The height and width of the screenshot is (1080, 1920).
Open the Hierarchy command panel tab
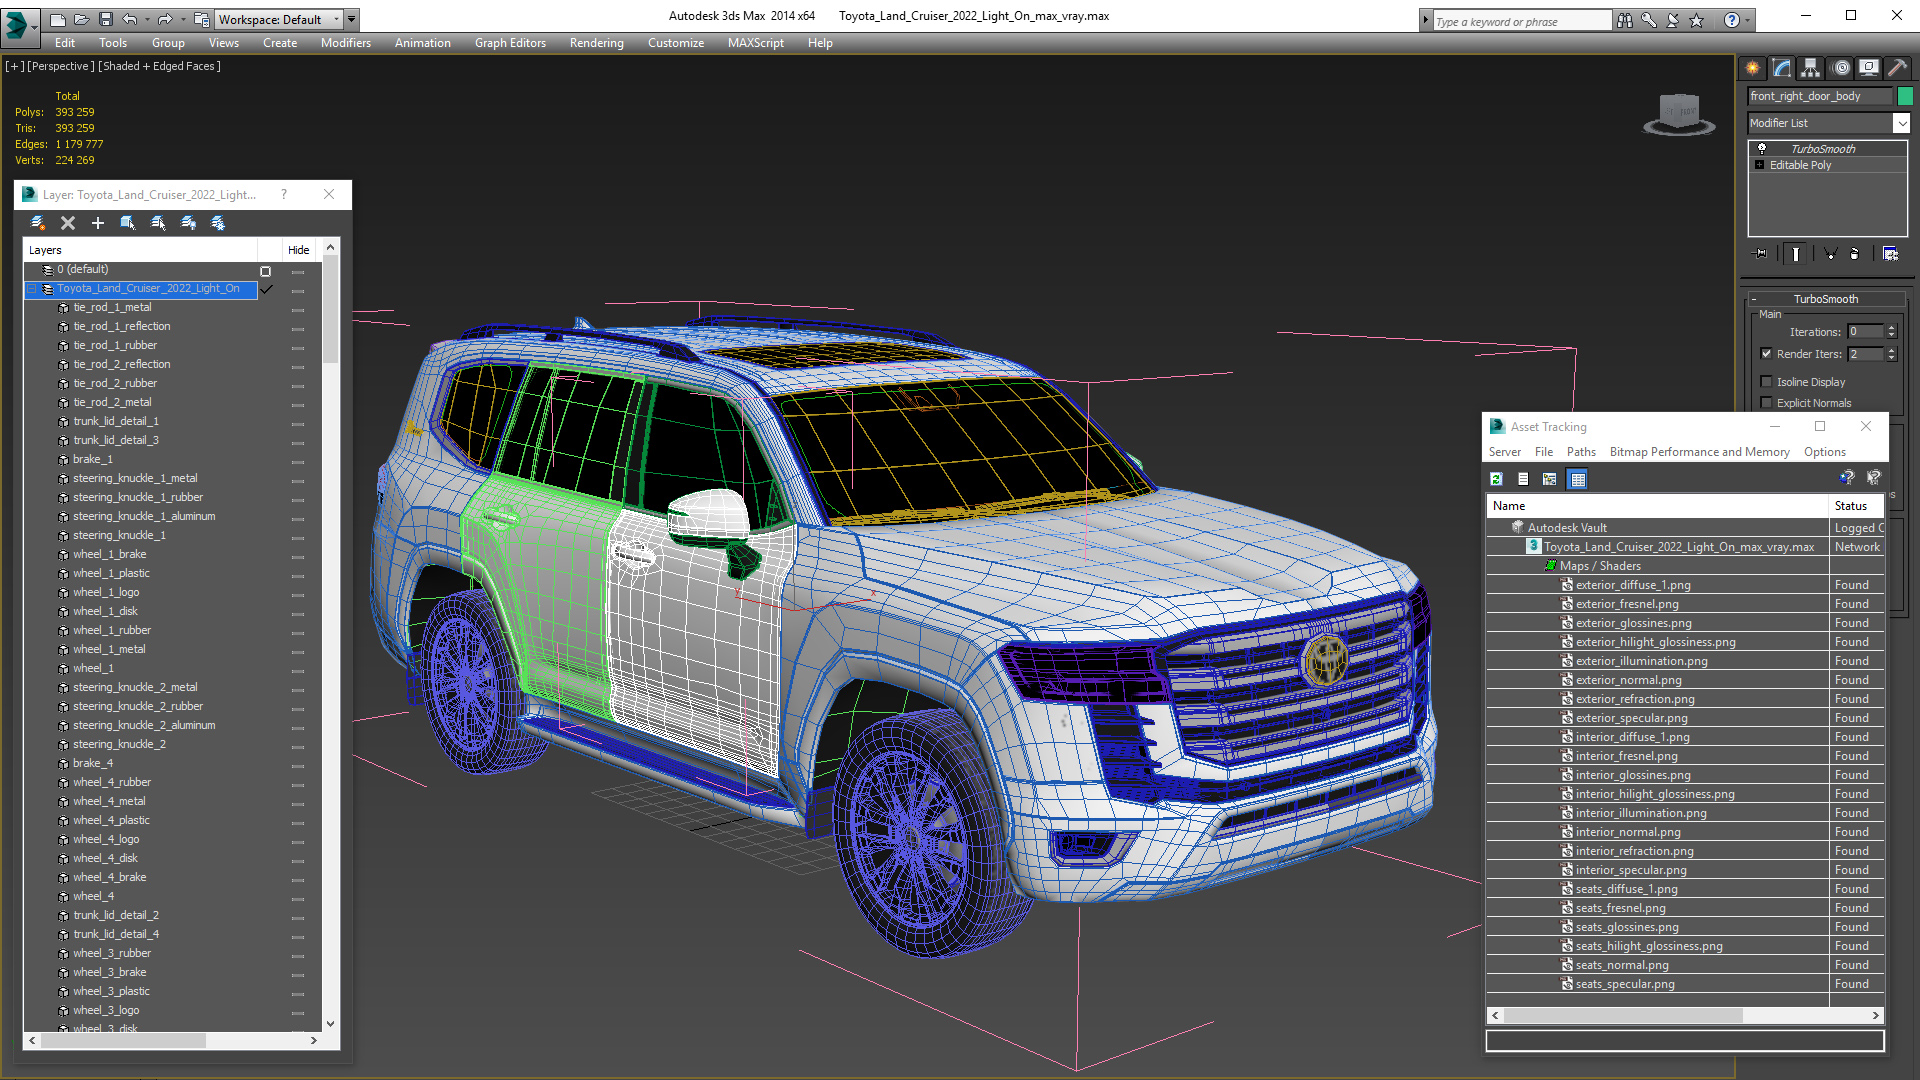pyautogui.click(x=1811, y=68)
